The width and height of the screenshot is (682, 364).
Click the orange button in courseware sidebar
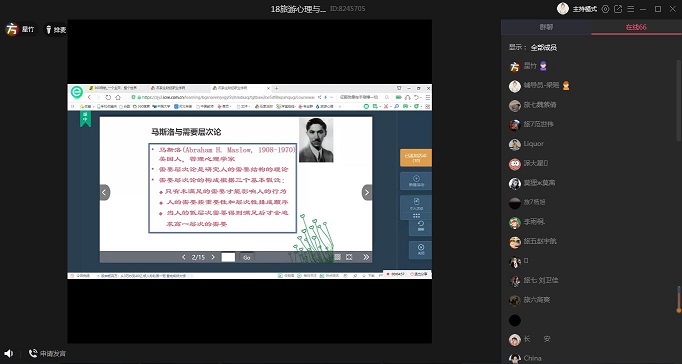pyautogui.click(x=416, y=157)
